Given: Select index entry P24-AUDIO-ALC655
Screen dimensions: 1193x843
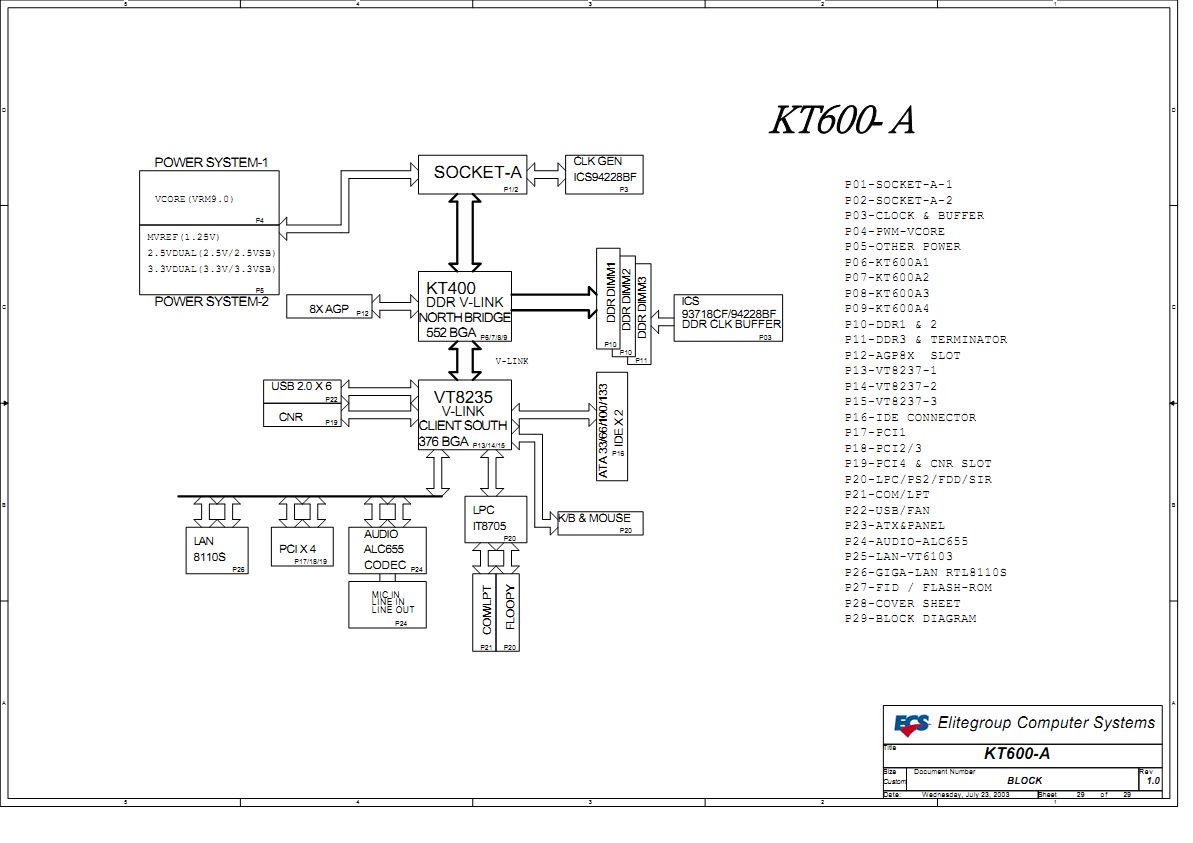Looking at the screenshot, I should tap(906, 541).
